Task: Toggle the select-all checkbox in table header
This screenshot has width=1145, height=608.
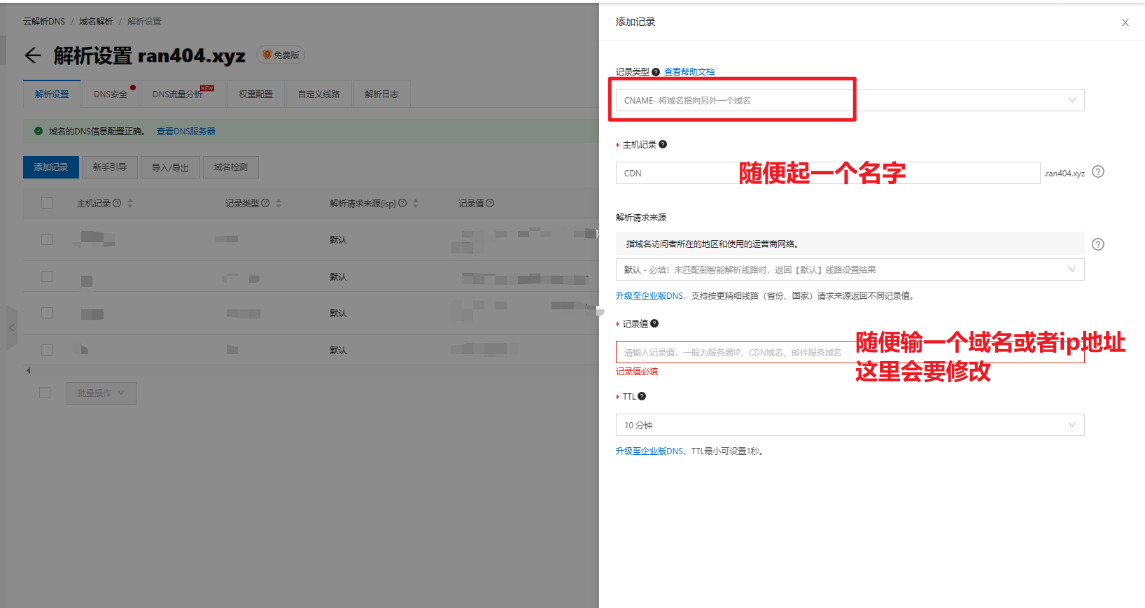Action: pos(46,203)
